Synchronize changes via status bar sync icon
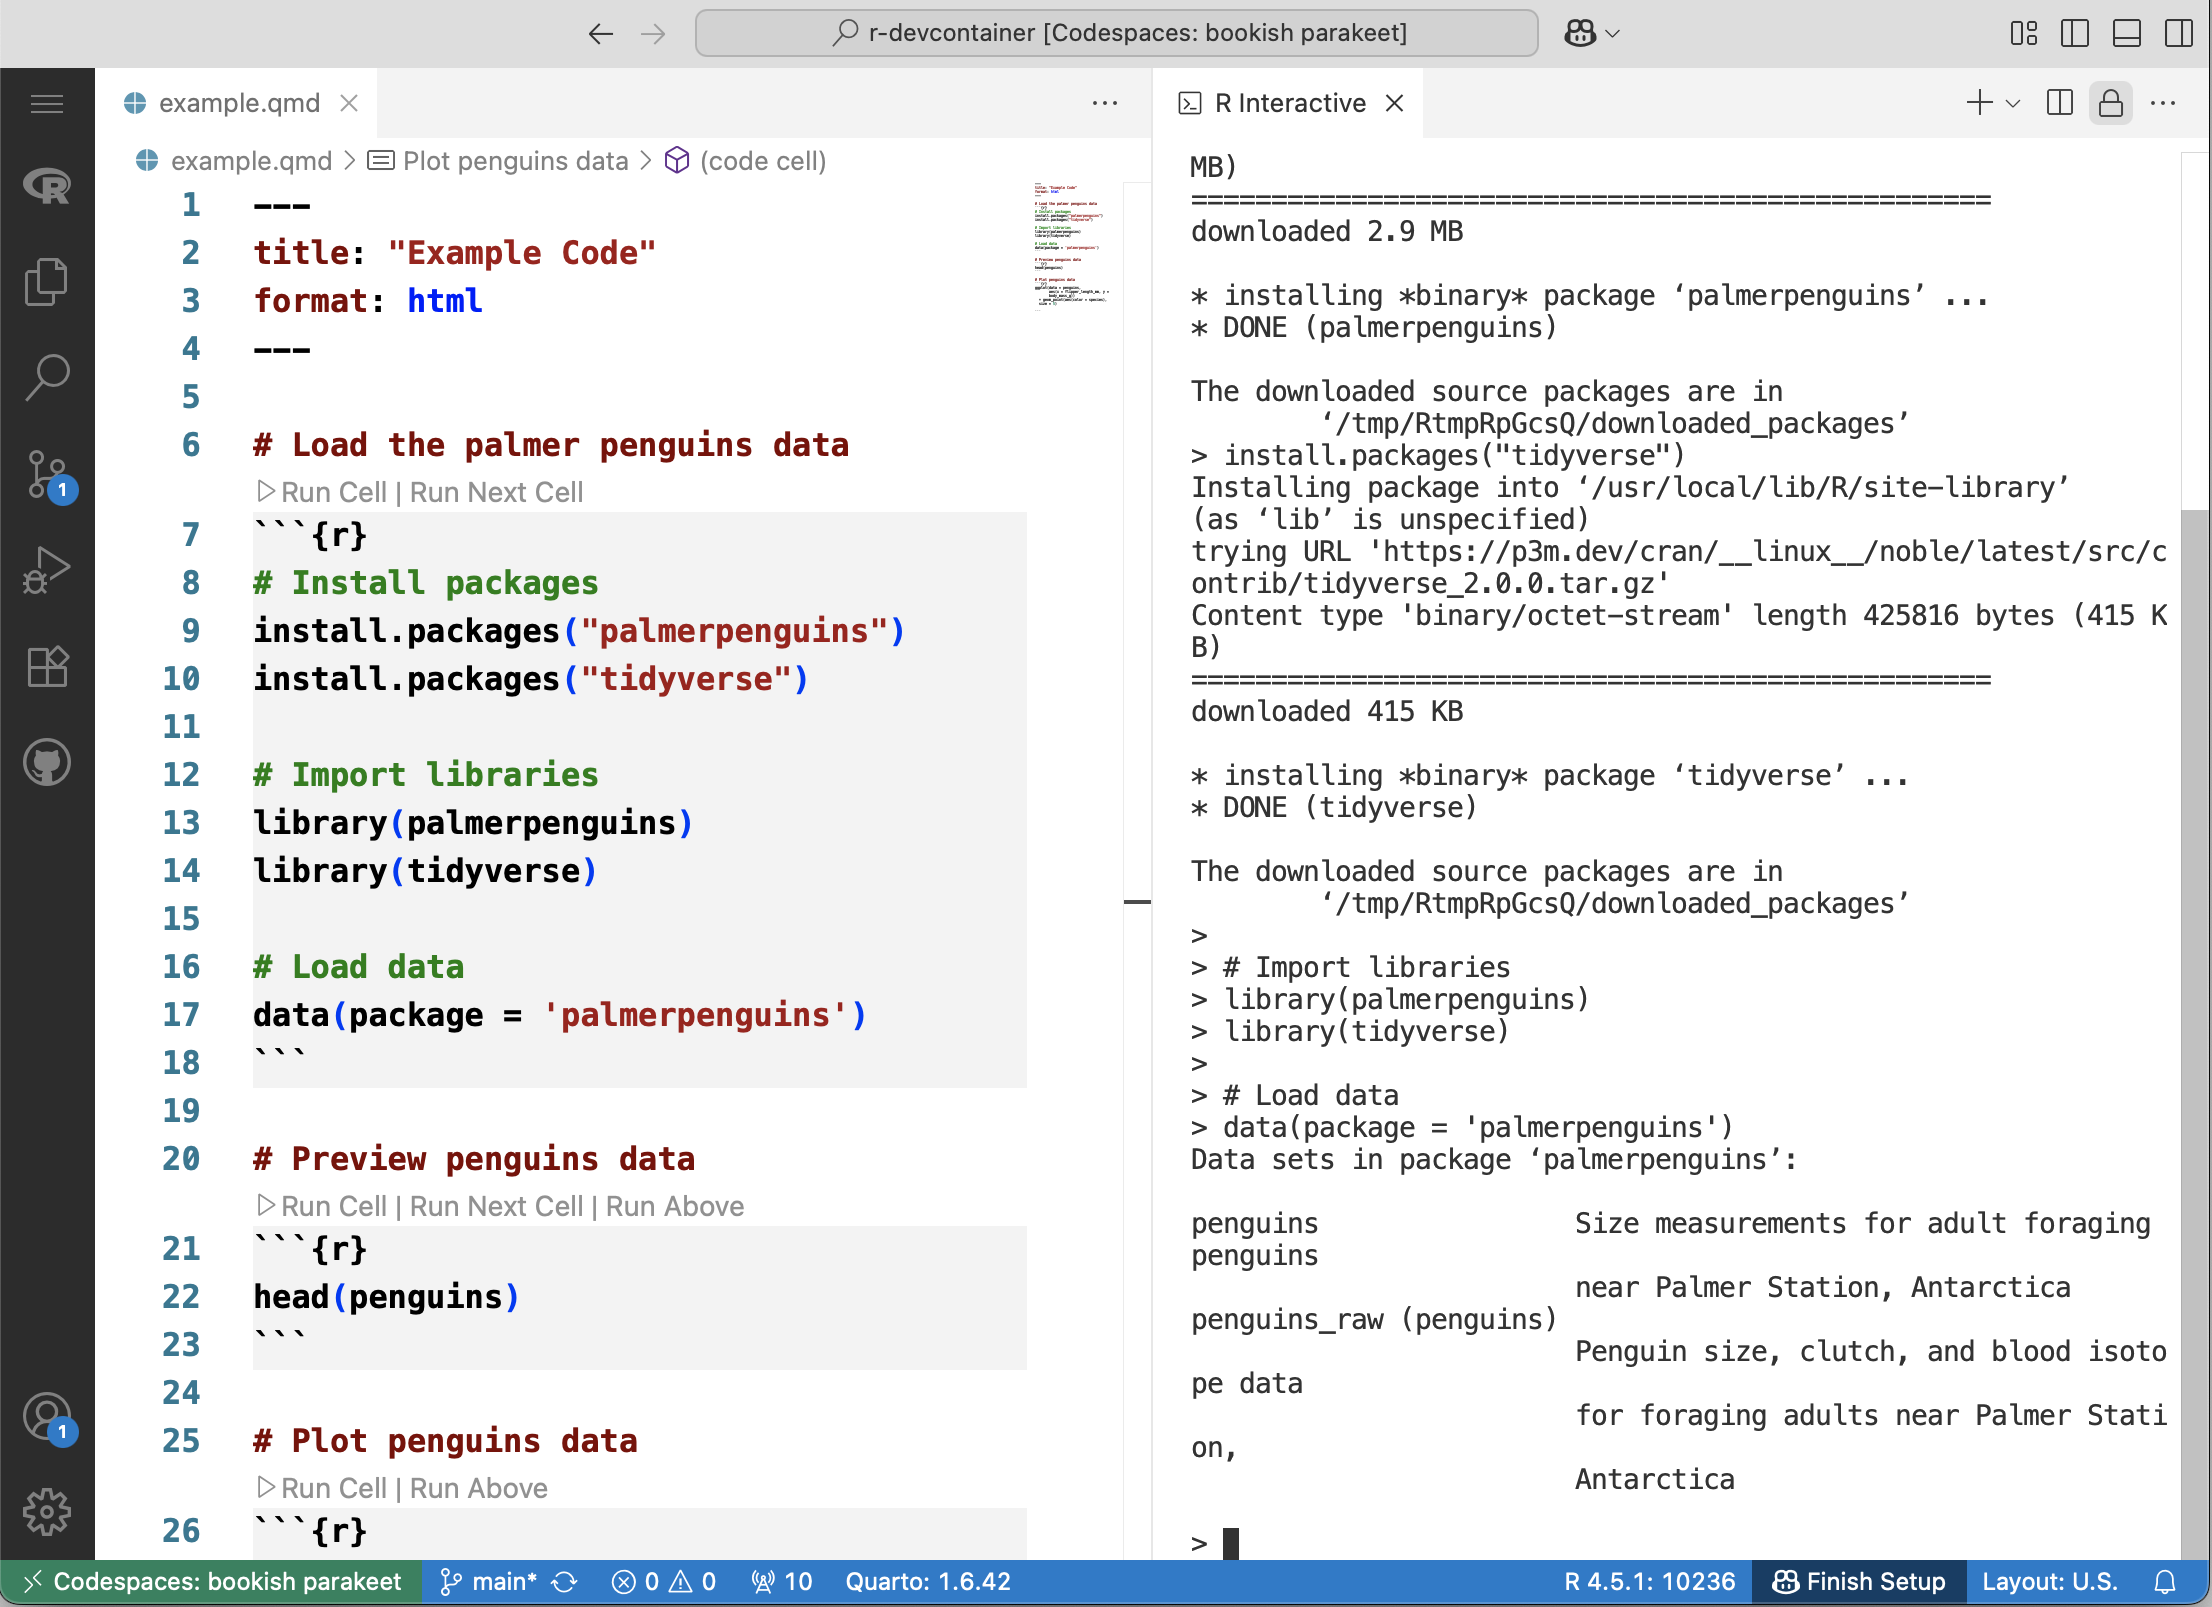This screenshot has height=1607, width=2212. pyautogui.click(x=566, y=1581)
